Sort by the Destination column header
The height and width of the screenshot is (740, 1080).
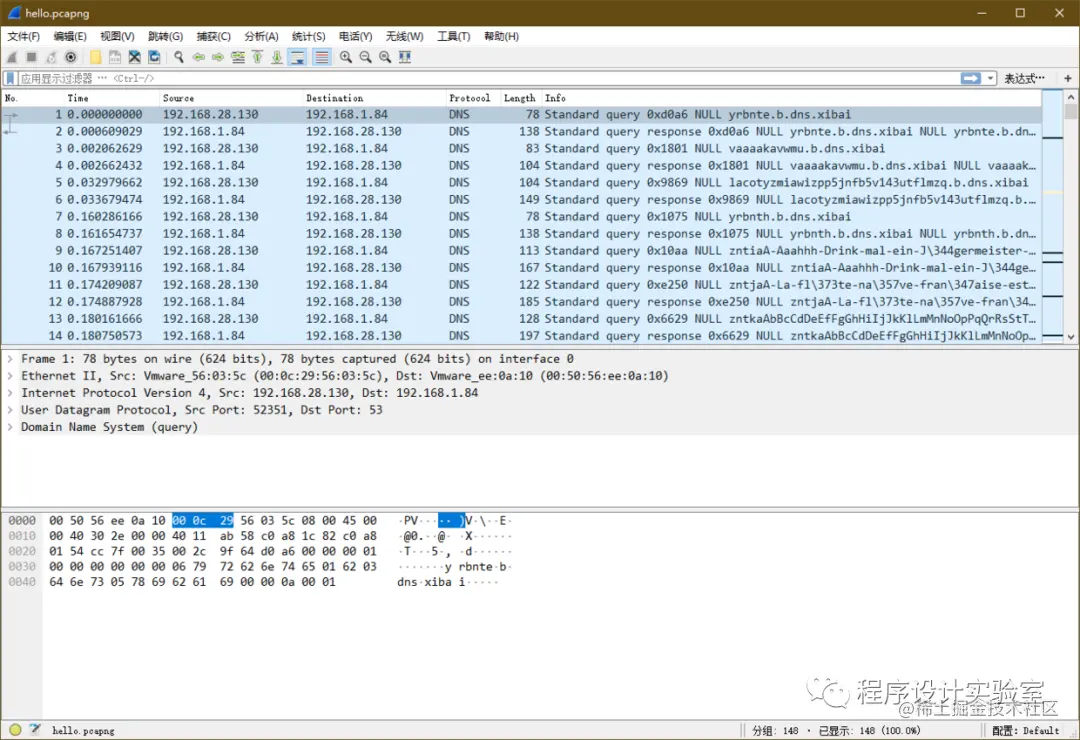pyautogui.click(x=374, y=99)
